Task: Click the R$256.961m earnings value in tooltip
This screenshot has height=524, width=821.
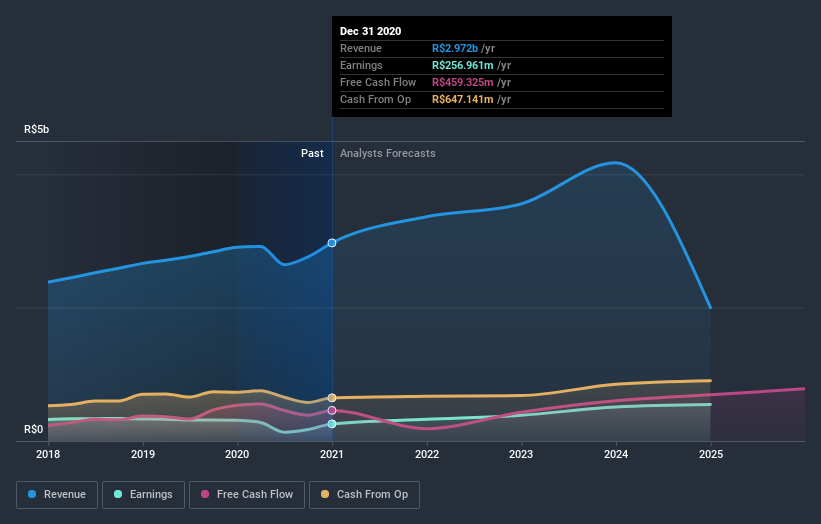Action: [x=462, y=65]
